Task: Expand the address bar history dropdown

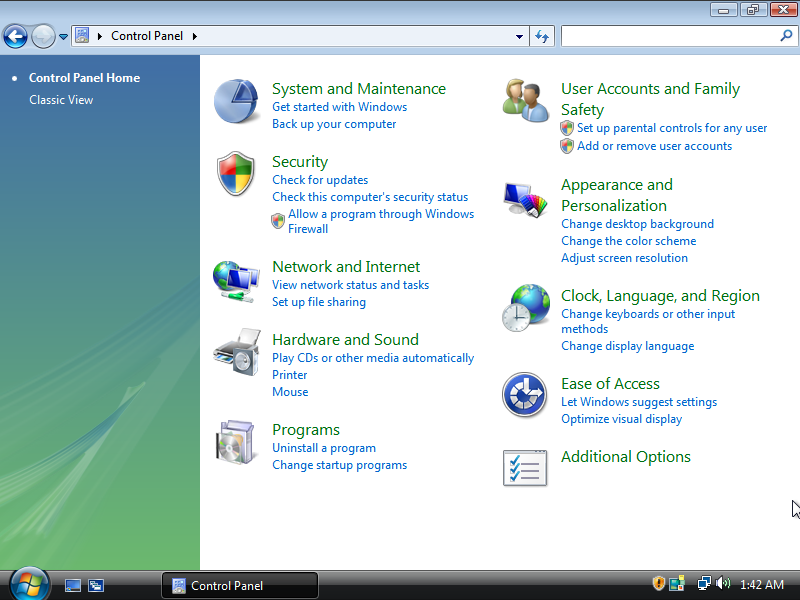Action: (x=519, y=37)
